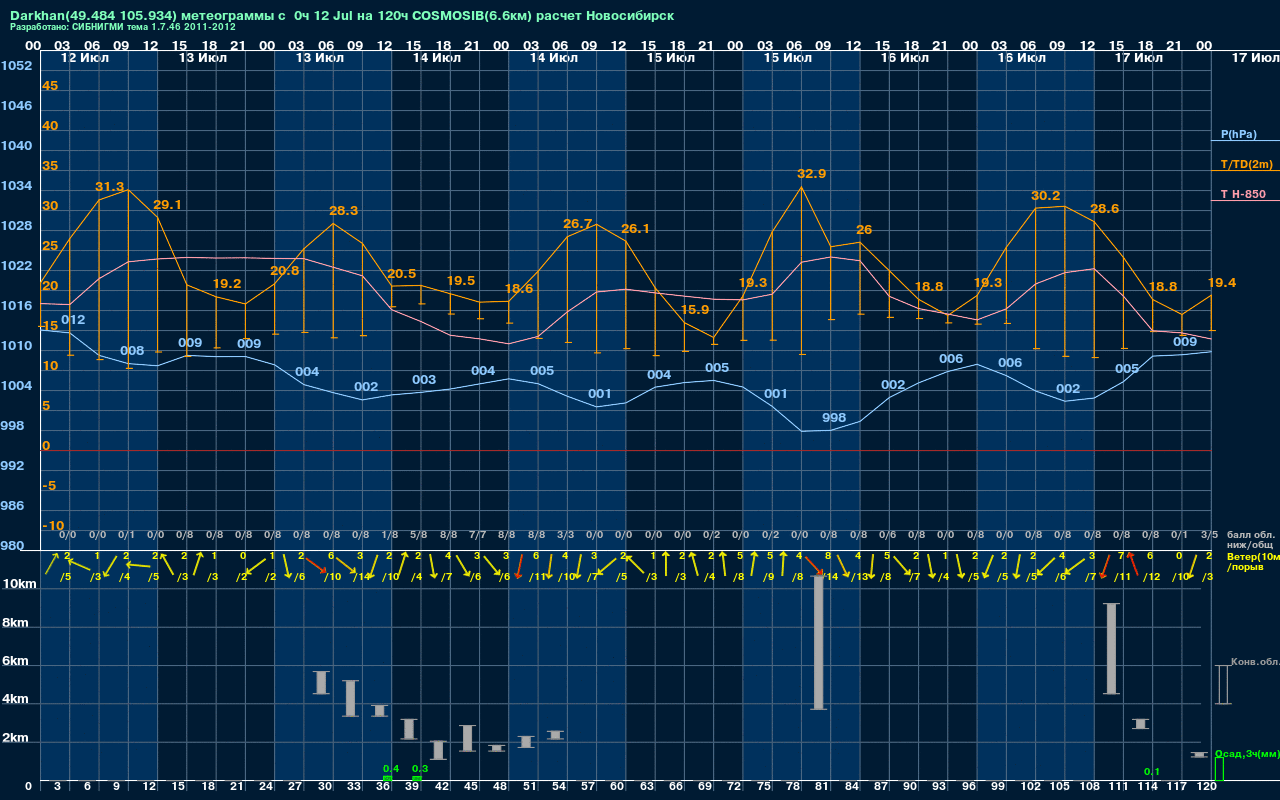Click the 26.7 temperature peak label

tap(578, 223)
